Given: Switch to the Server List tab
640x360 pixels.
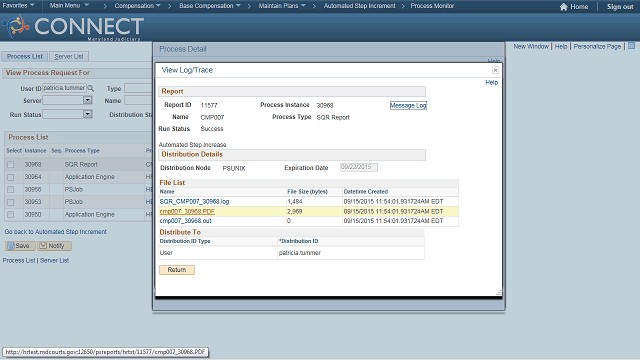Looking at the screenshot, I should click(69, 56).
